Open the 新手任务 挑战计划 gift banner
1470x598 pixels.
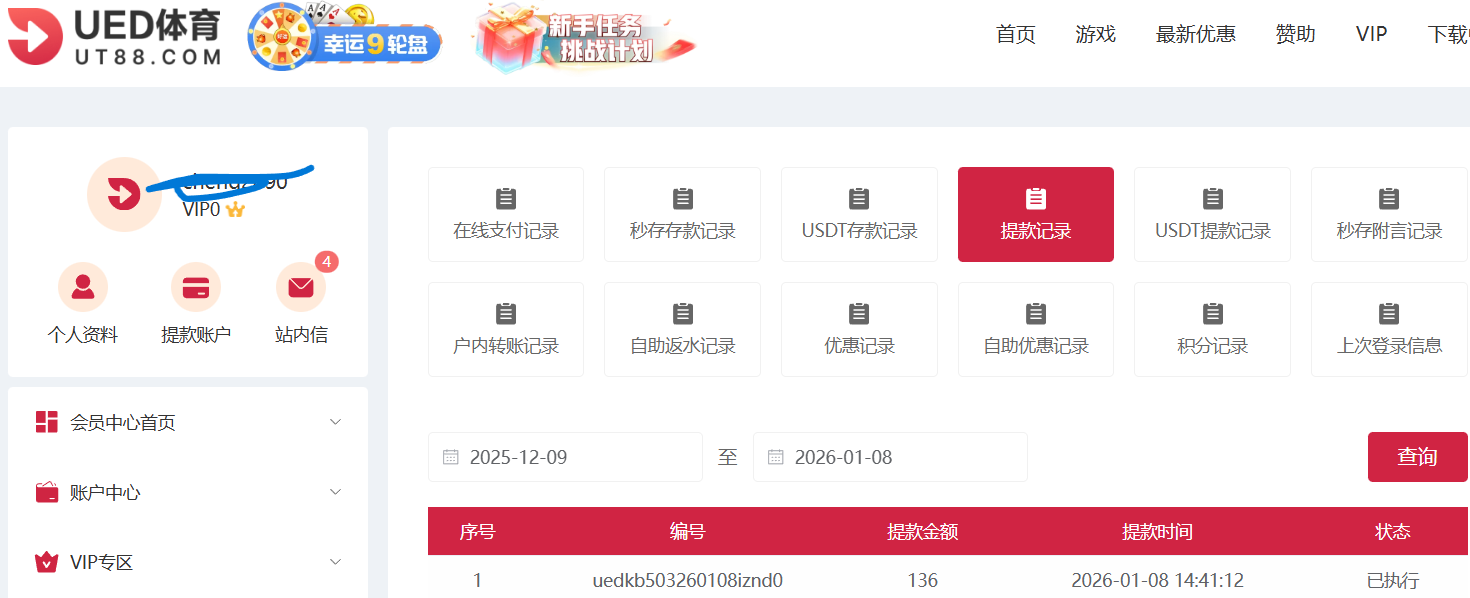point(583,40)
